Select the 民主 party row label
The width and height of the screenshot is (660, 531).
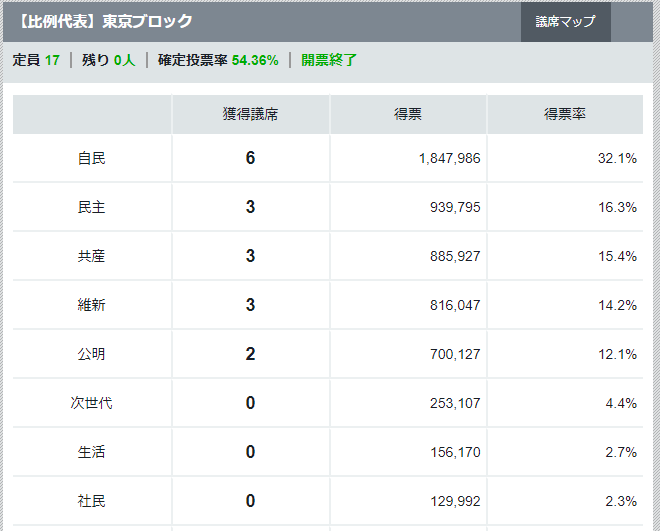coord(91,207)
